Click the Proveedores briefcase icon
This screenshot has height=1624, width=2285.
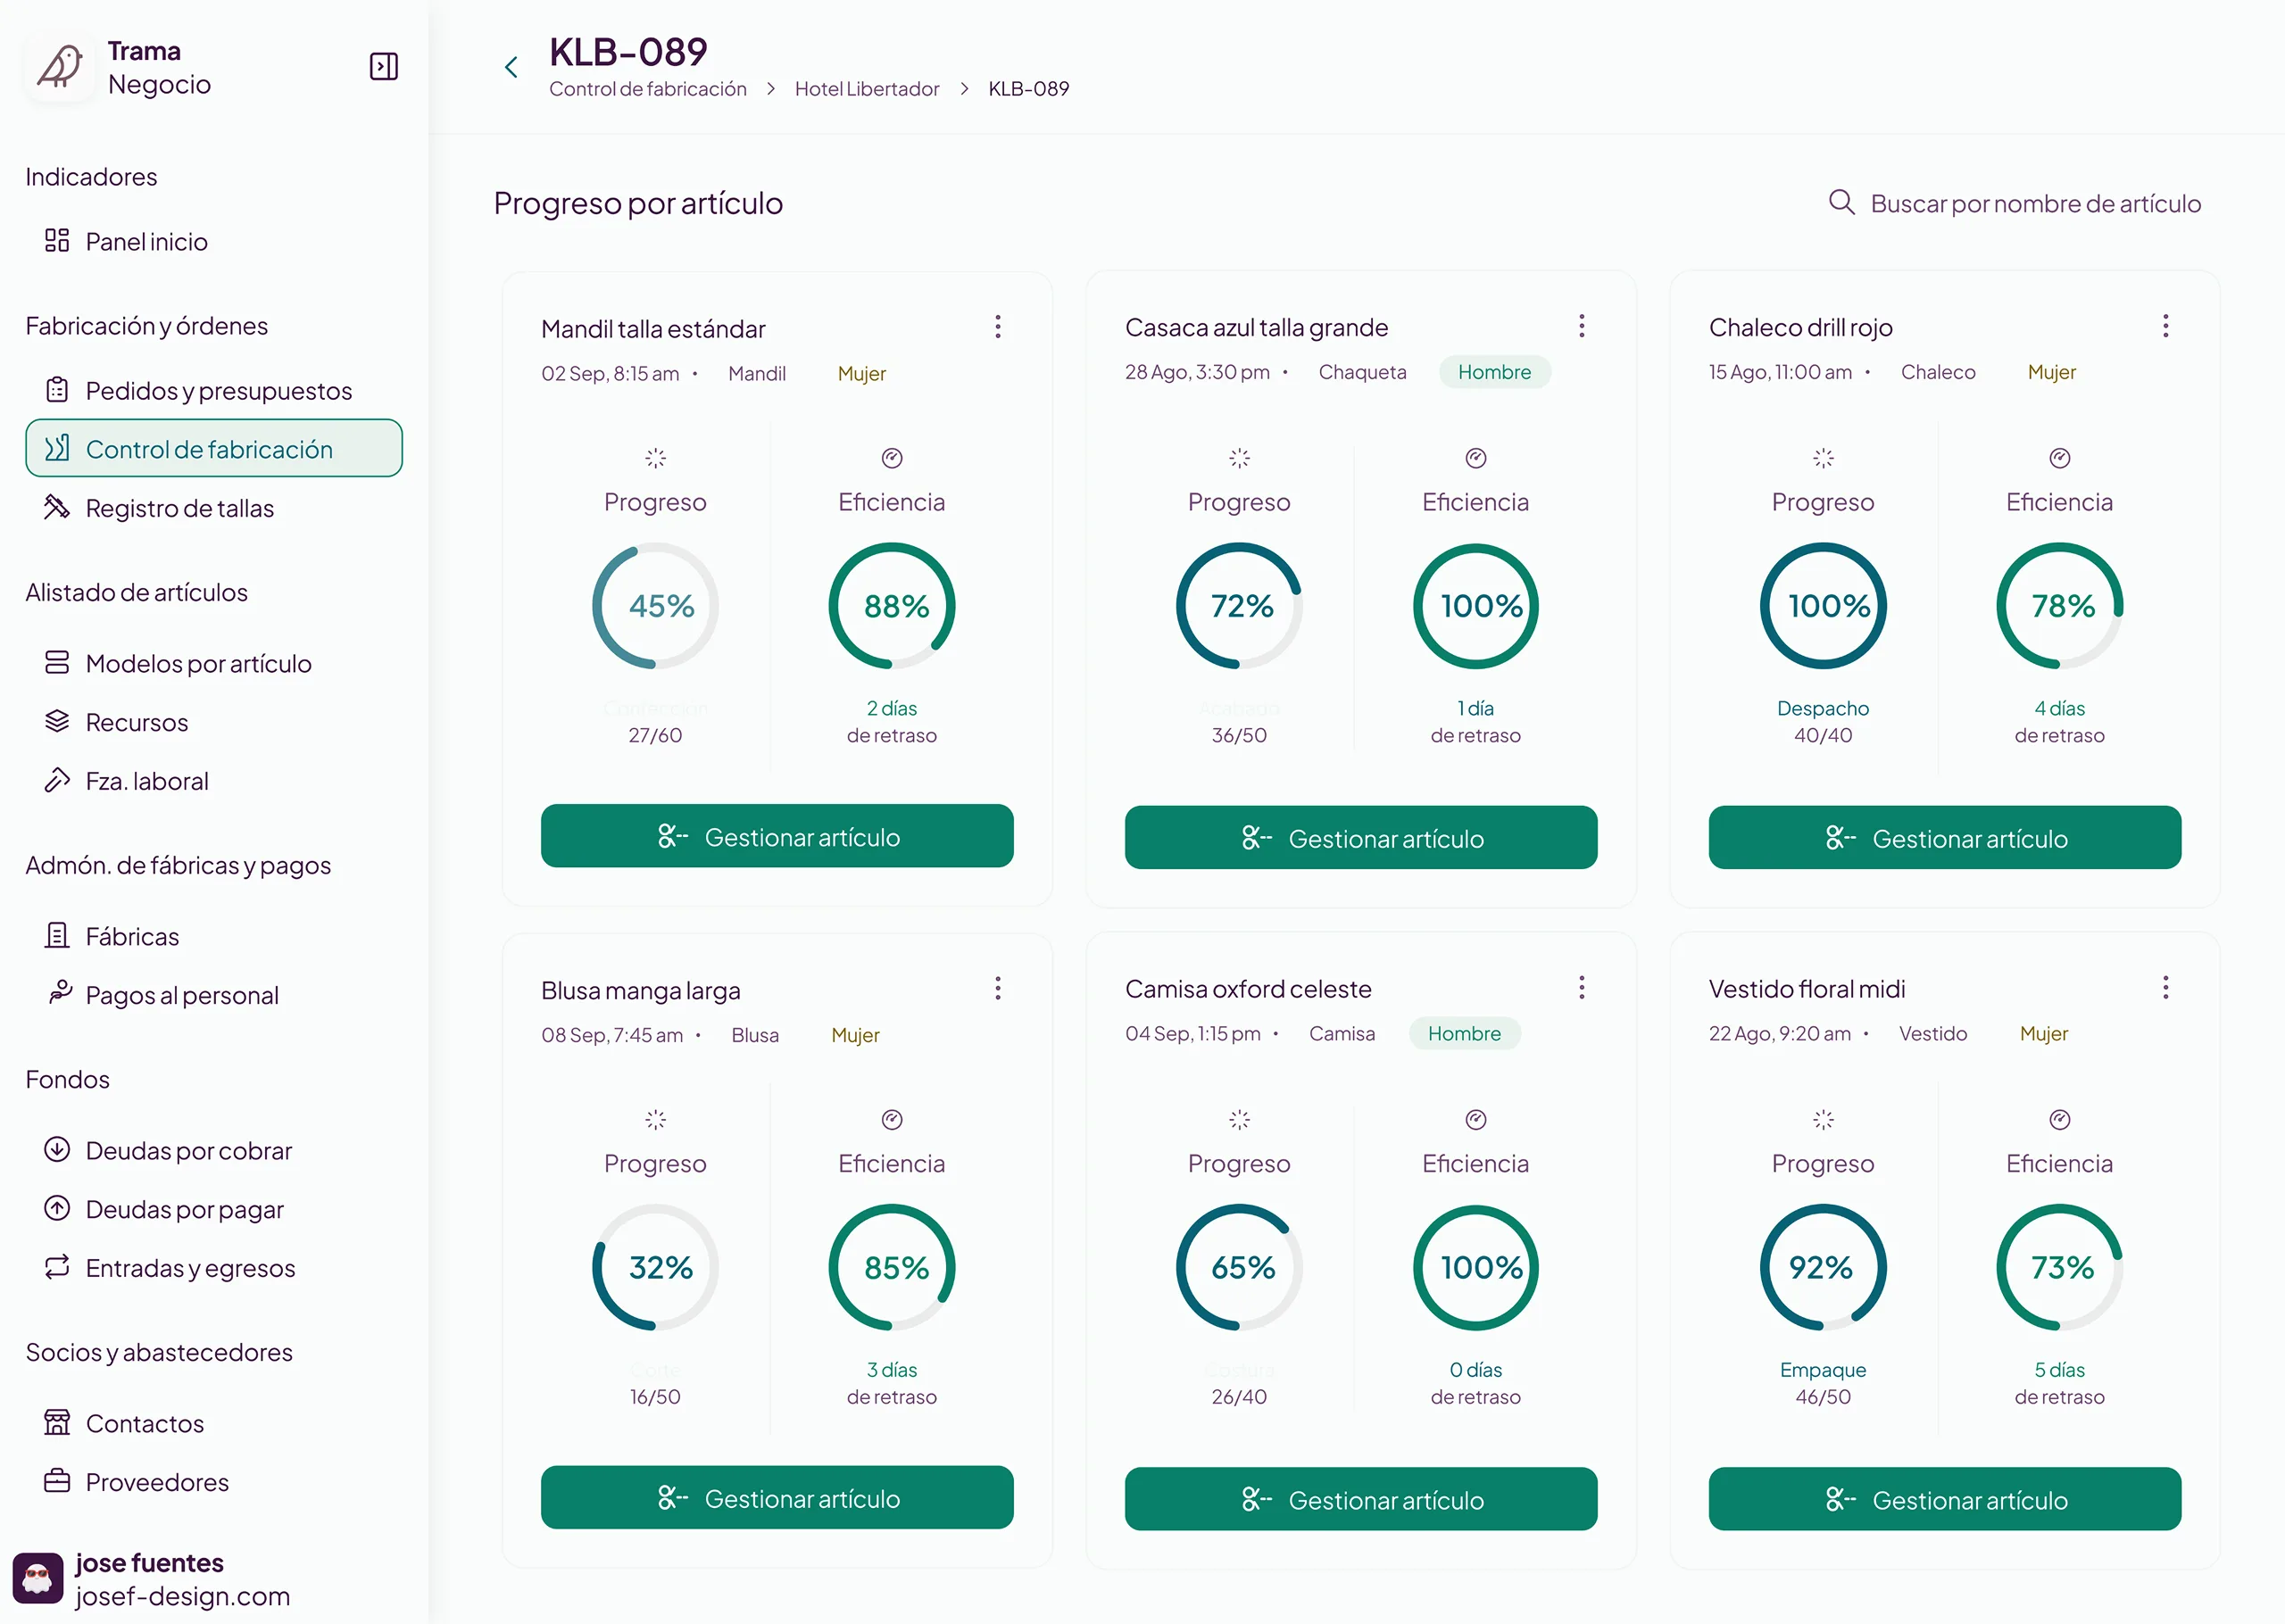click(x=57, y=1481)
